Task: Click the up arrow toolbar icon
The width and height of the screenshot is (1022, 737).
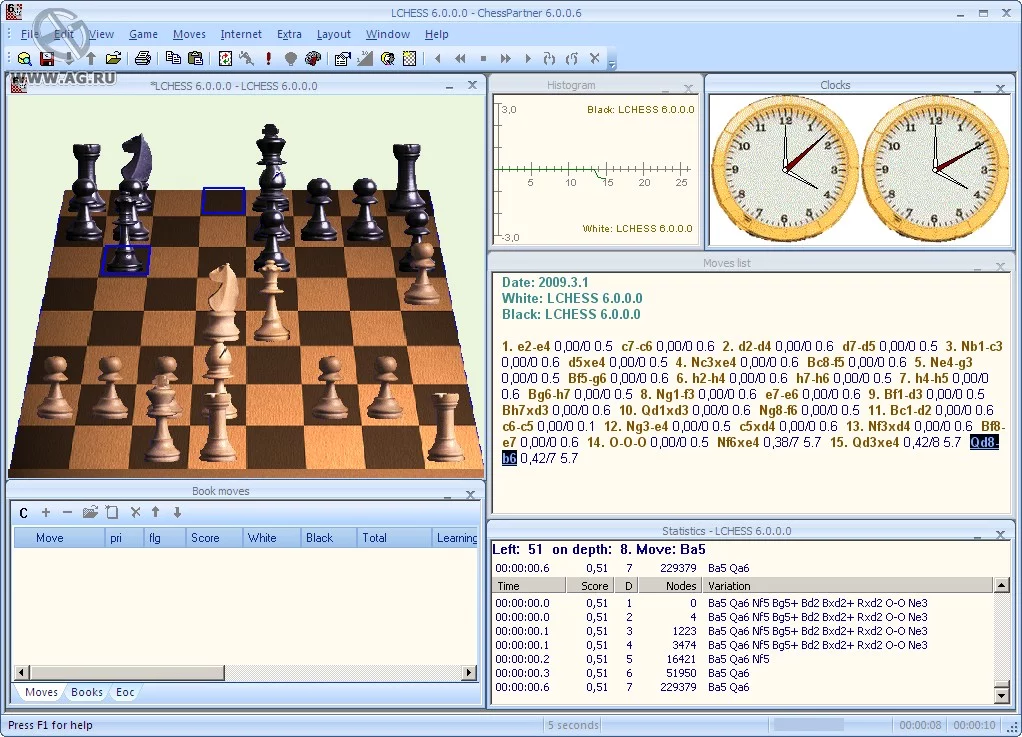Action: (91, 59)
